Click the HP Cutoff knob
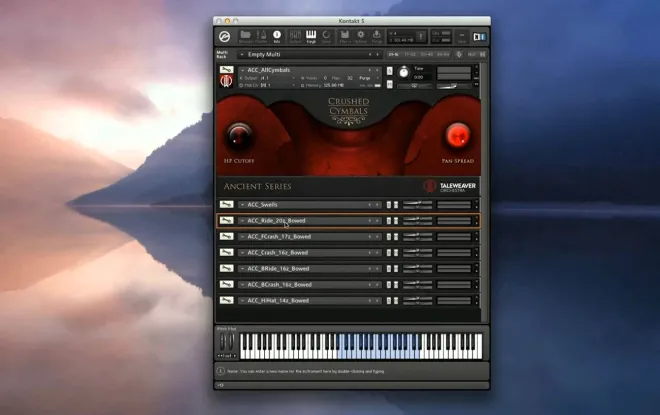This screenshot has width=660, height=415. pyautogui.click(x=239, y=137)
